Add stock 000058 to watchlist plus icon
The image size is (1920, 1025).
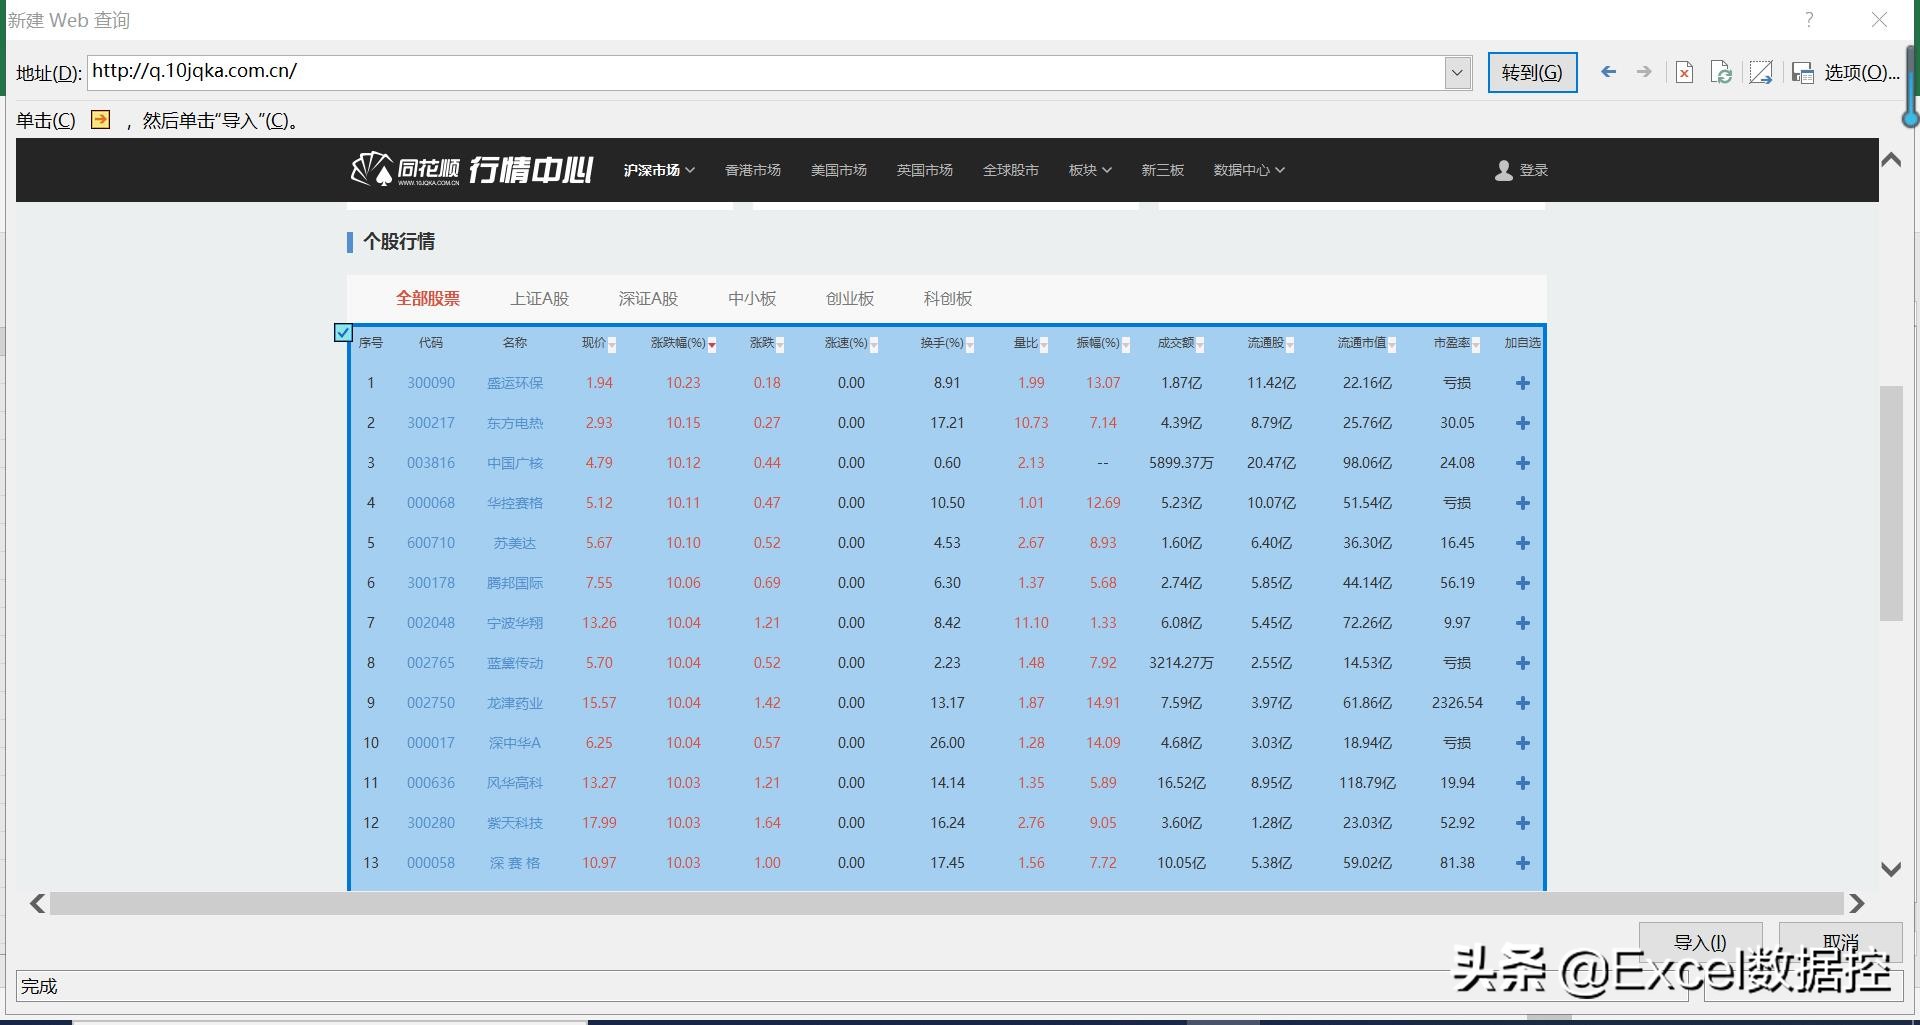pos(1523,863)
